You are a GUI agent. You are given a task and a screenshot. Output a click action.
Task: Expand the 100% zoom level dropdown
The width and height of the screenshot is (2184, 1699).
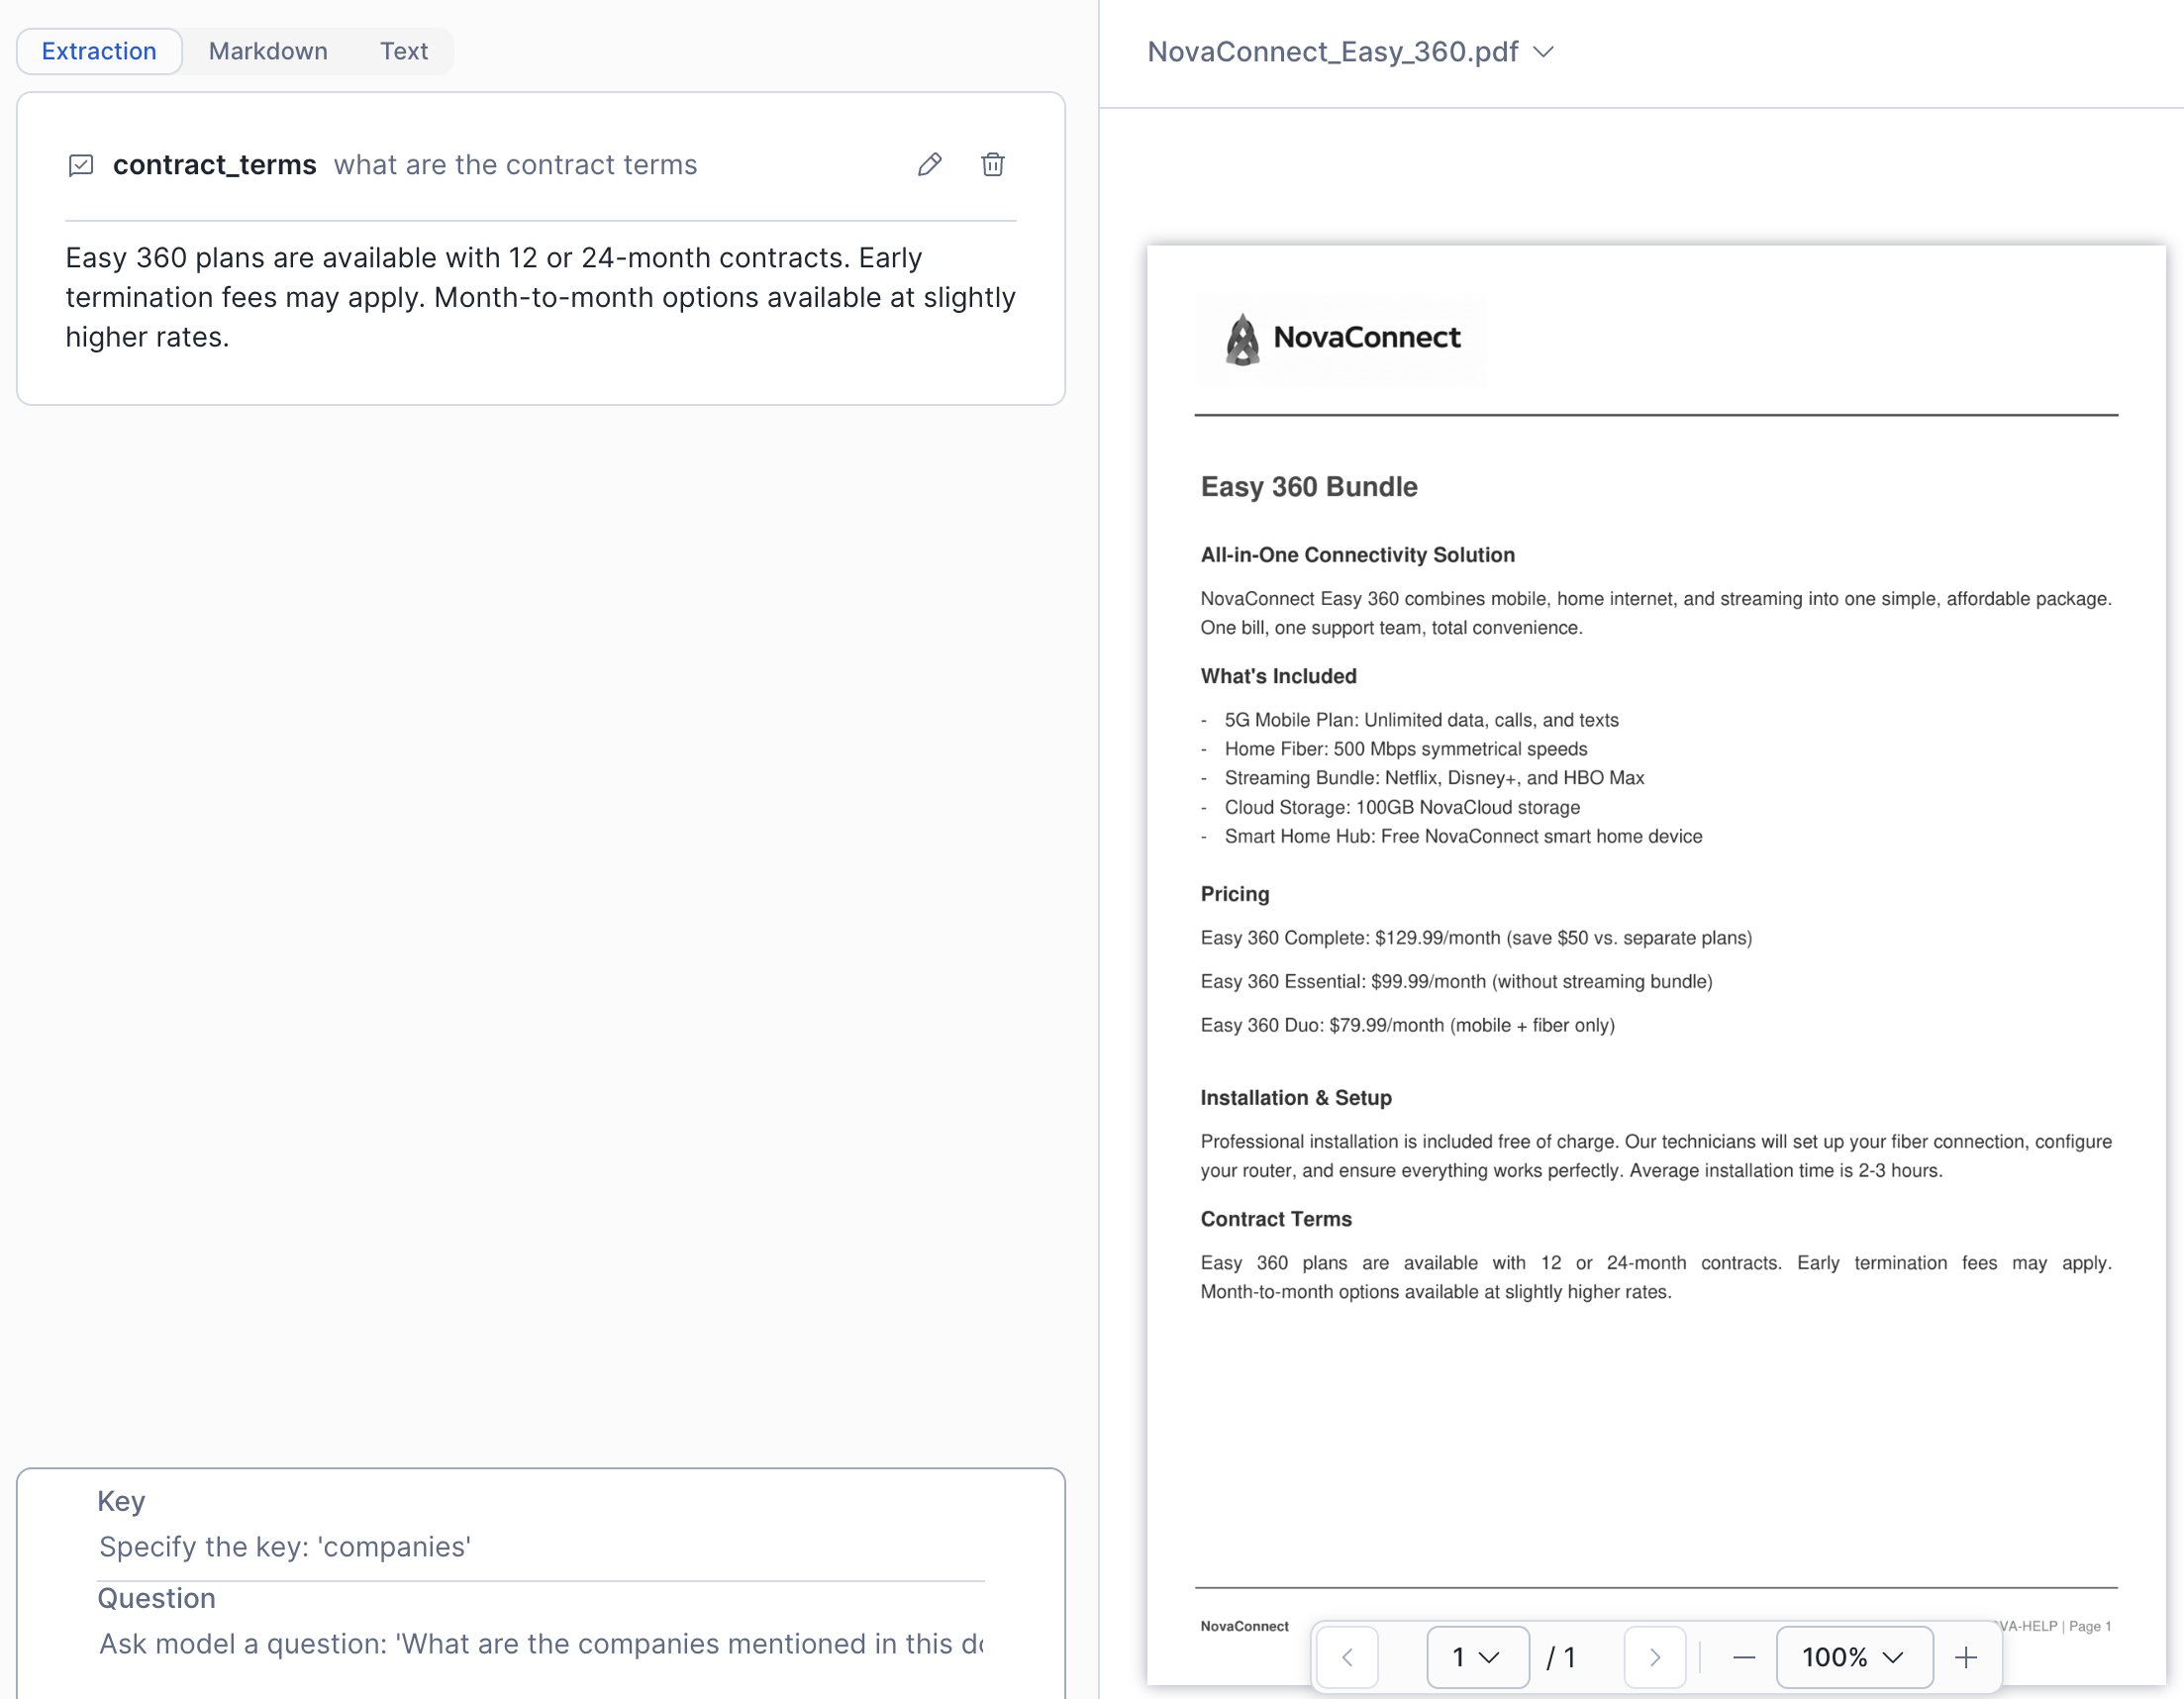[x=1852, y=1657]
